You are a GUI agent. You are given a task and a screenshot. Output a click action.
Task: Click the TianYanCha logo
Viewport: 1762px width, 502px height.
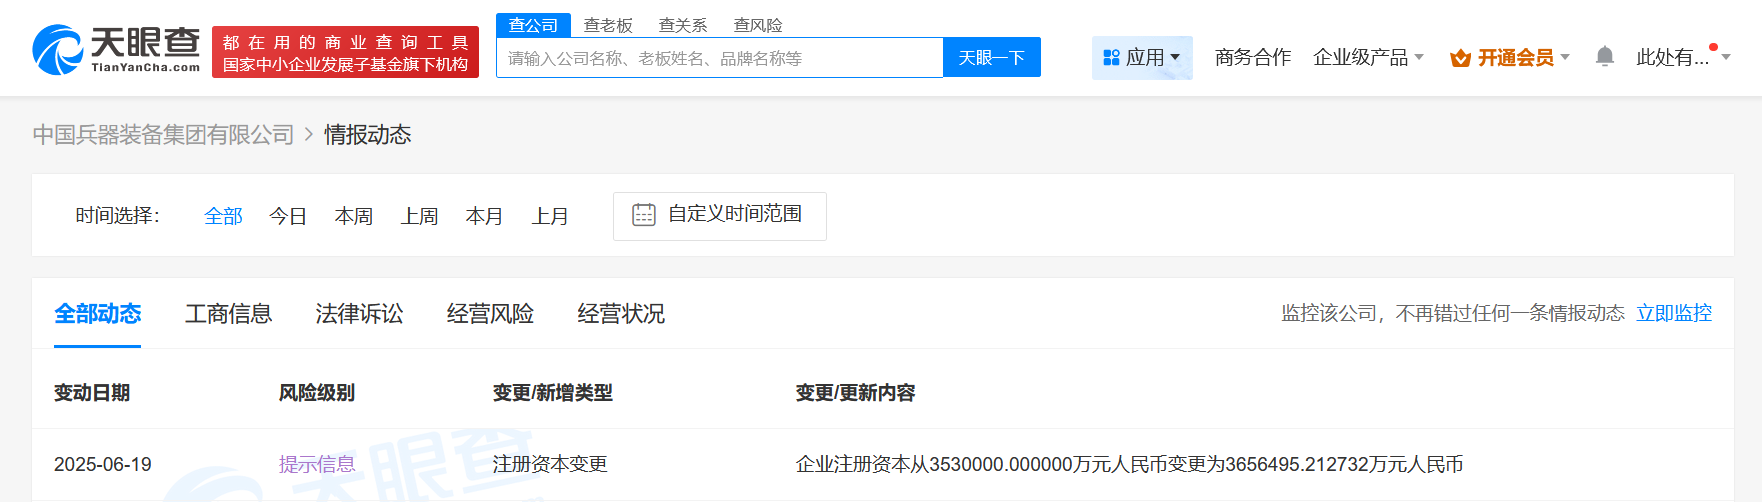coord(116,50)
